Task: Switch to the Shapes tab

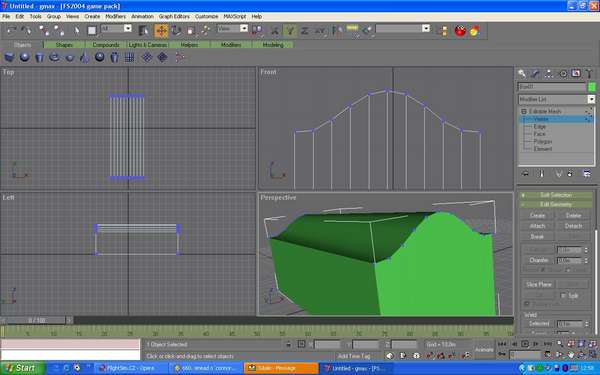Action: pyautogui.click(x=64, y=45)
